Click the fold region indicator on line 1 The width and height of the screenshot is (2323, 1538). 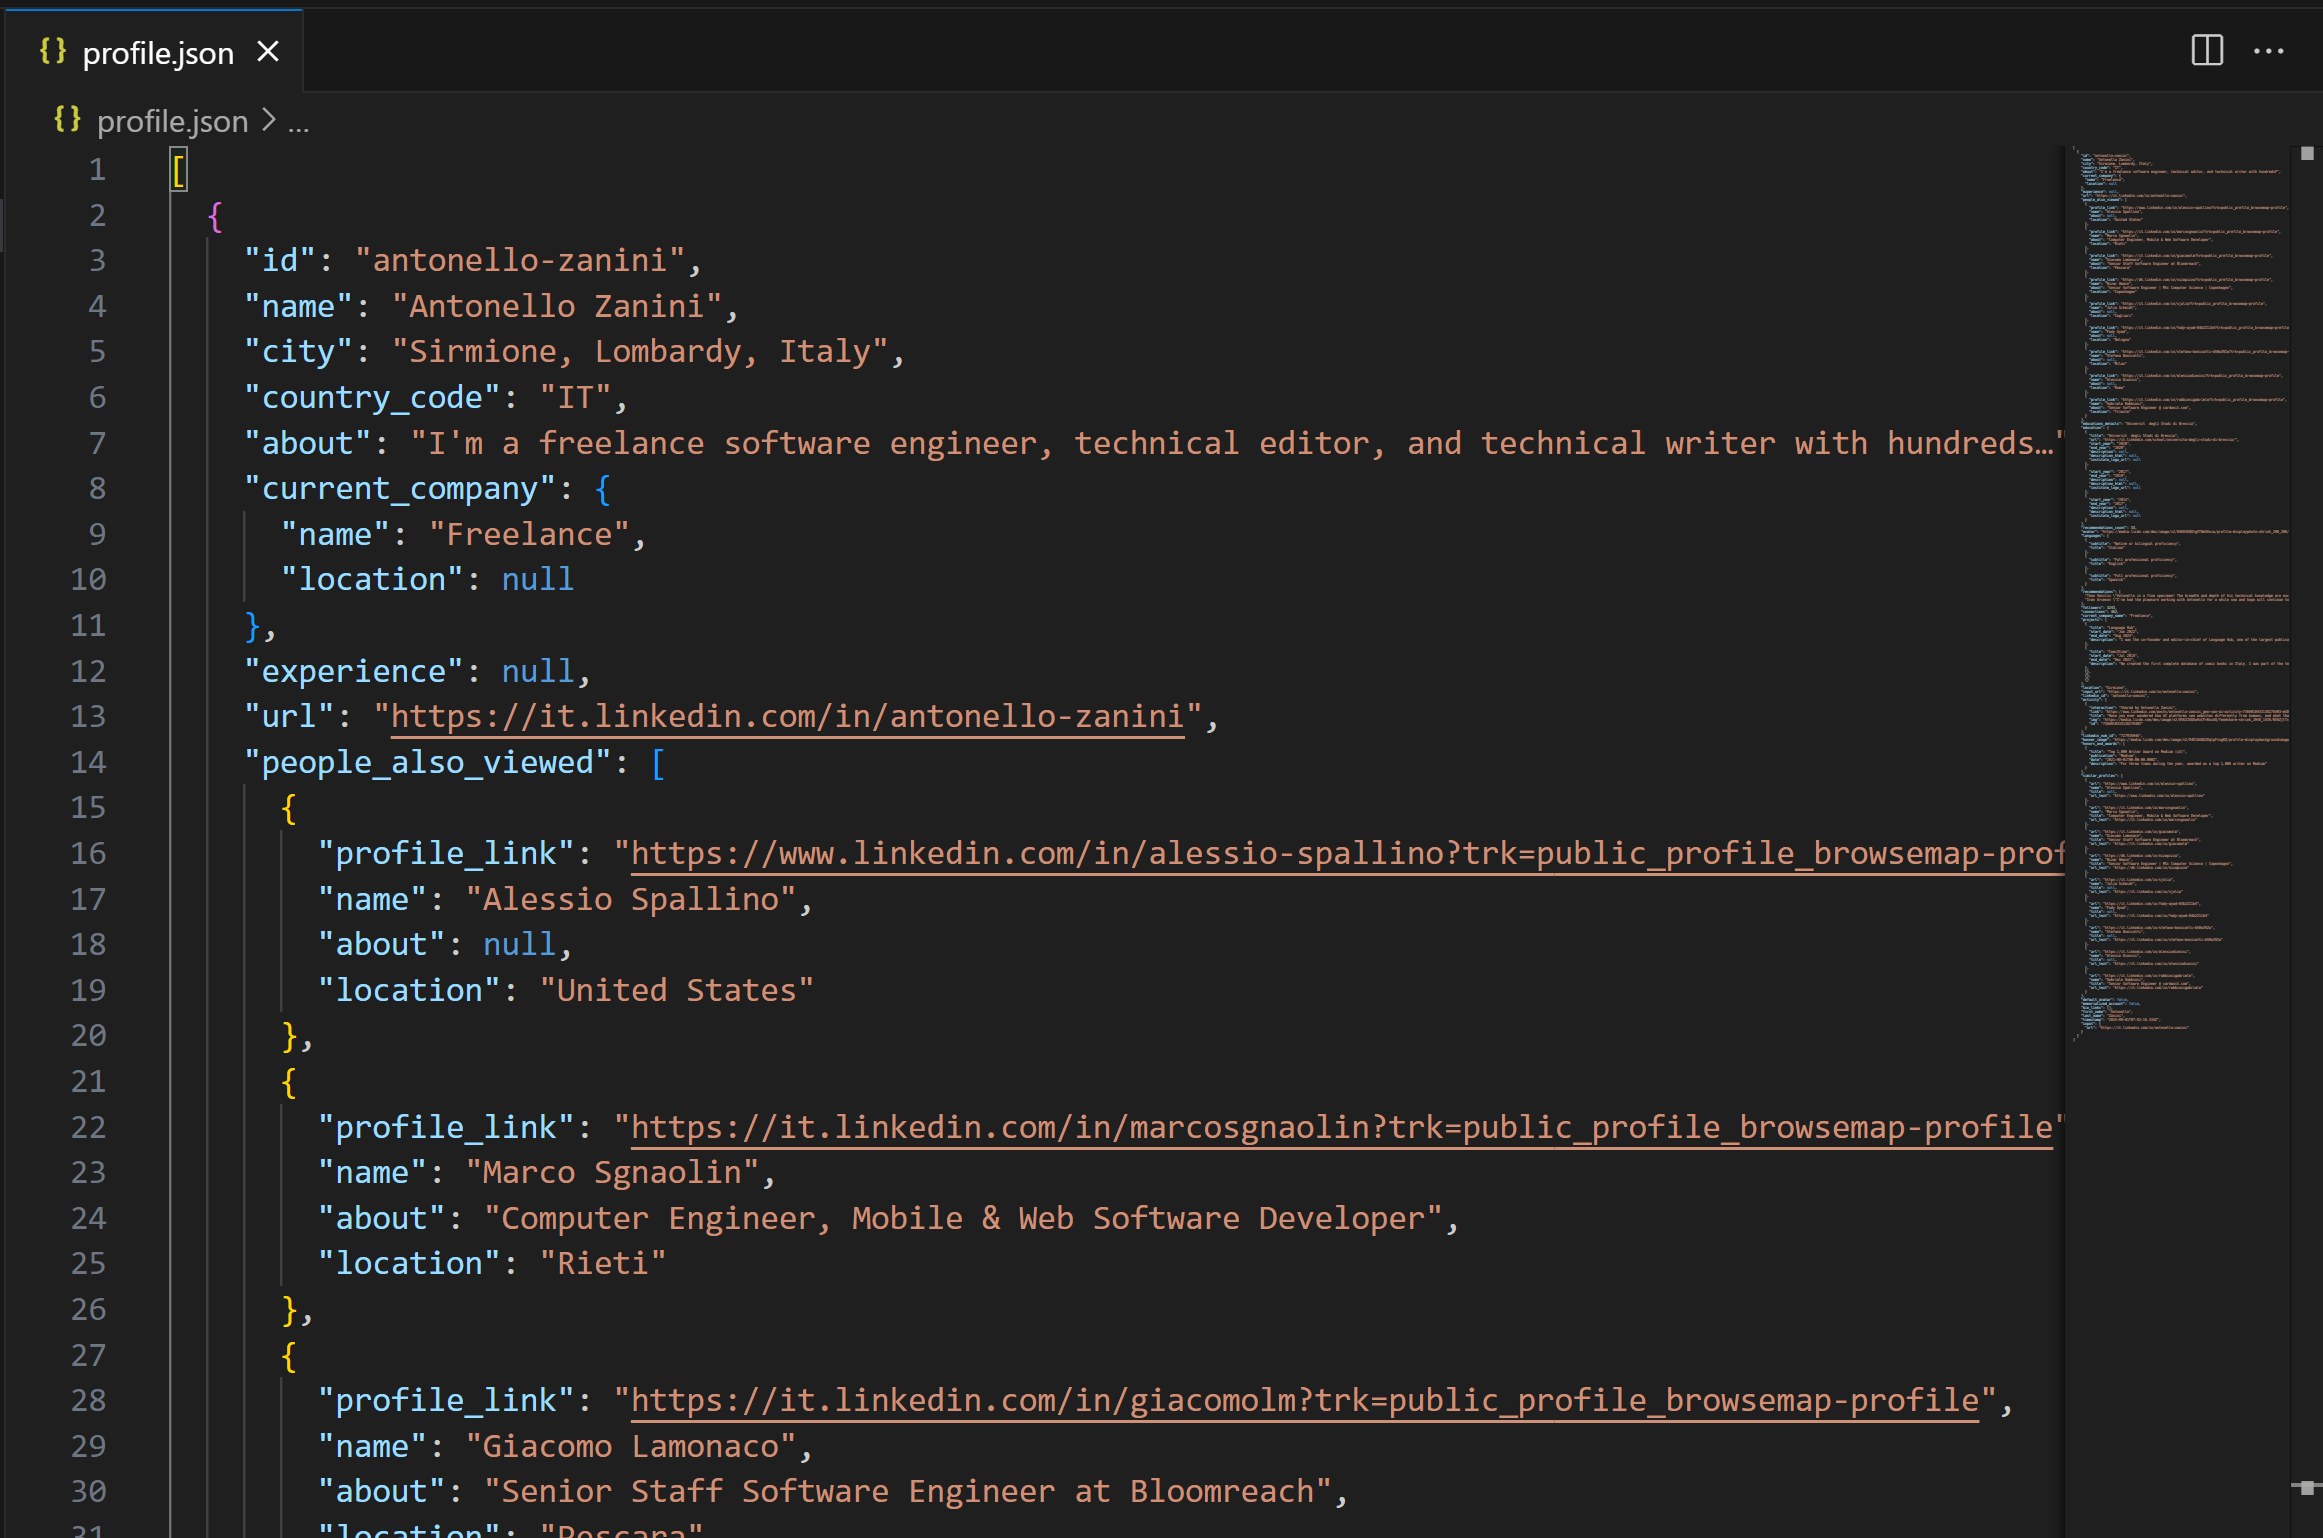click(145, 168)
